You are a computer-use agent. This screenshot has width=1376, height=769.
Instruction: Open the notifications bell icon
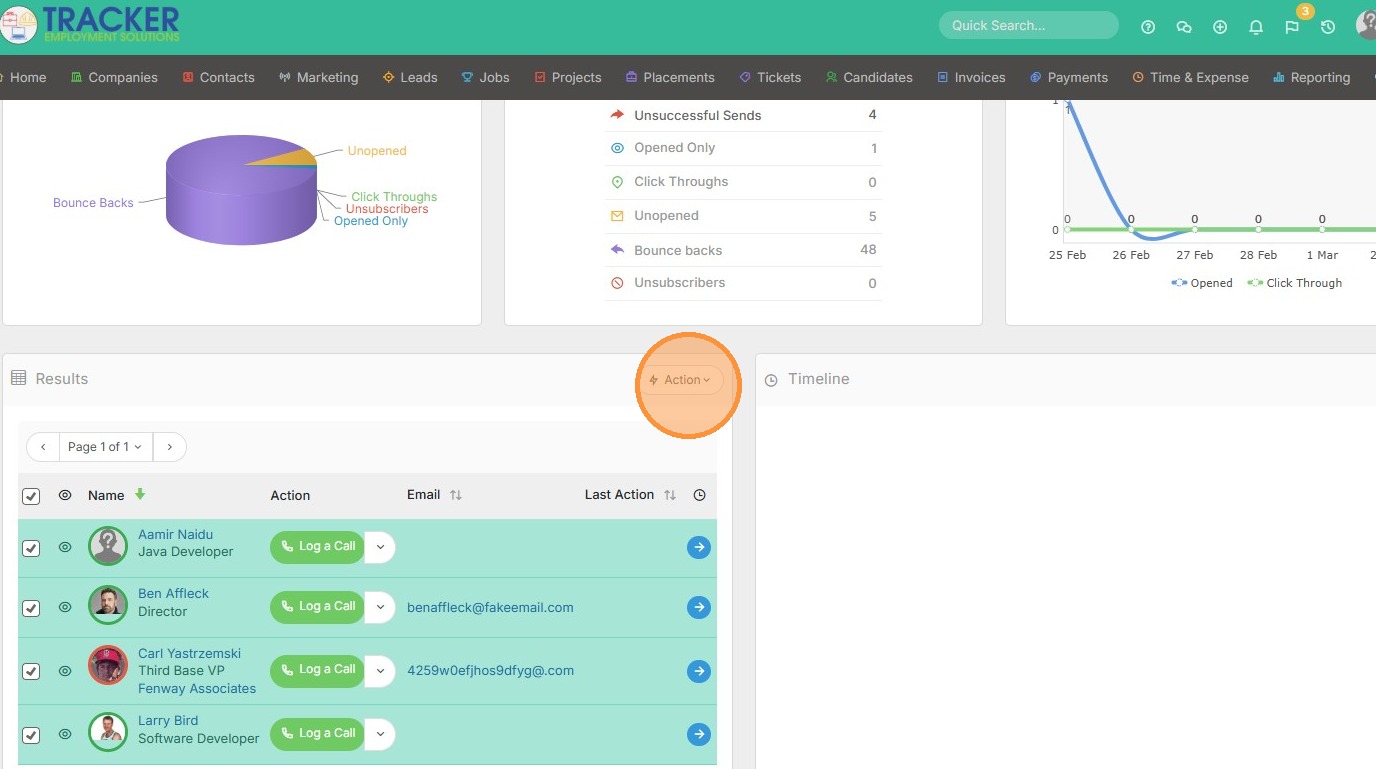coord(1256,28)
